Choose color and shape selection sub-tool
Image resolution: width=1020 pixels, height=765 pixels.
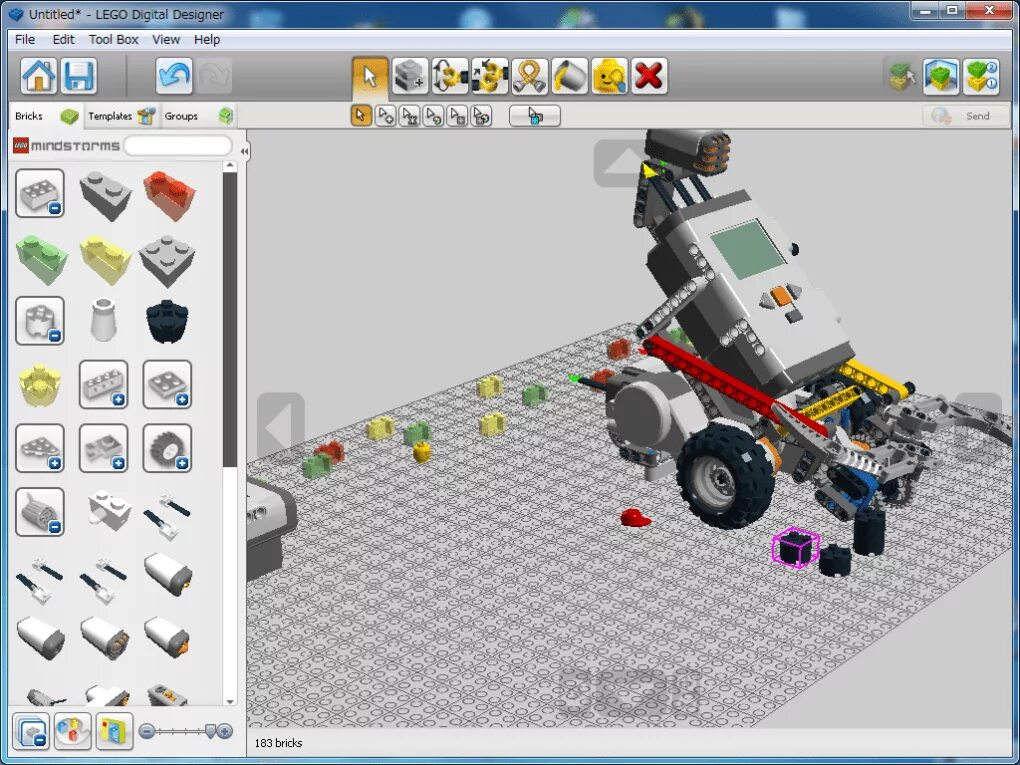point(481,116)
